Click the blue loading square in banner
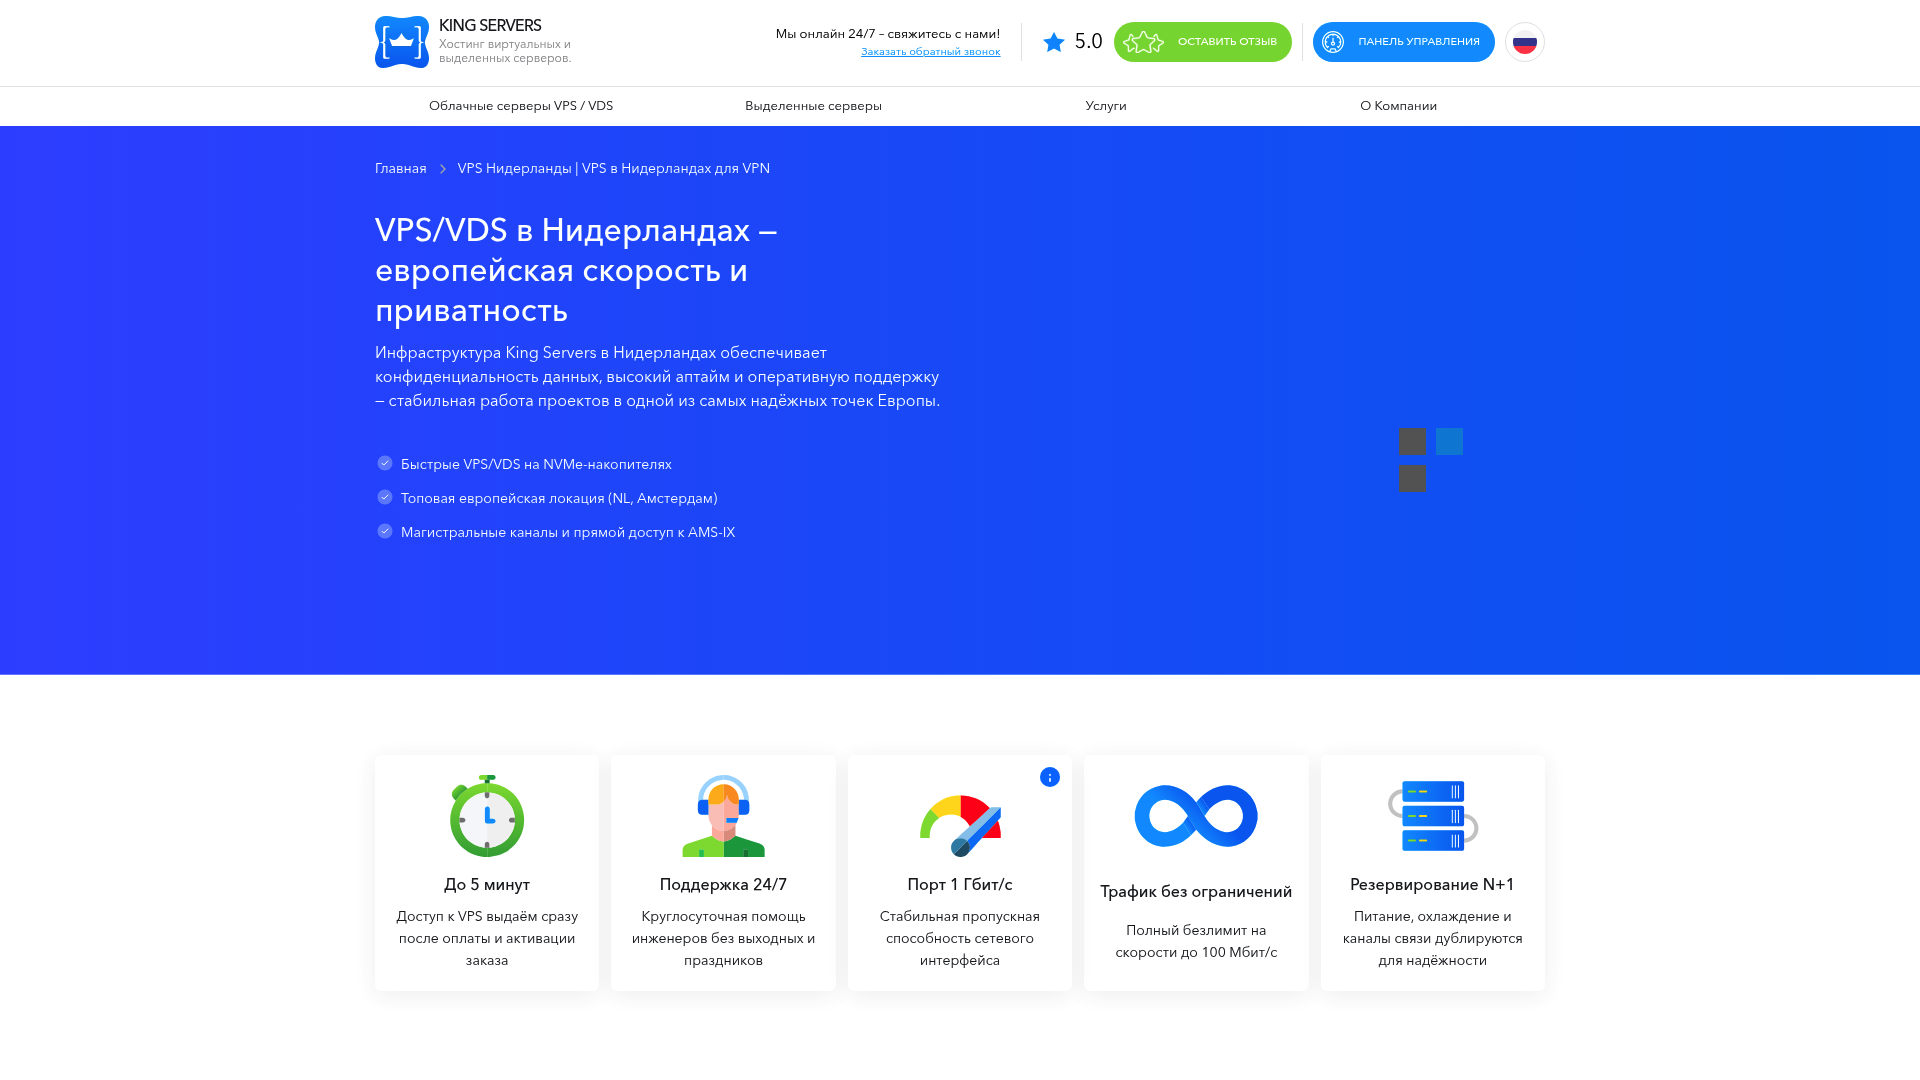Image resolution: width=1920 pixels, height=1080 pixels. tap(1449, 441)
